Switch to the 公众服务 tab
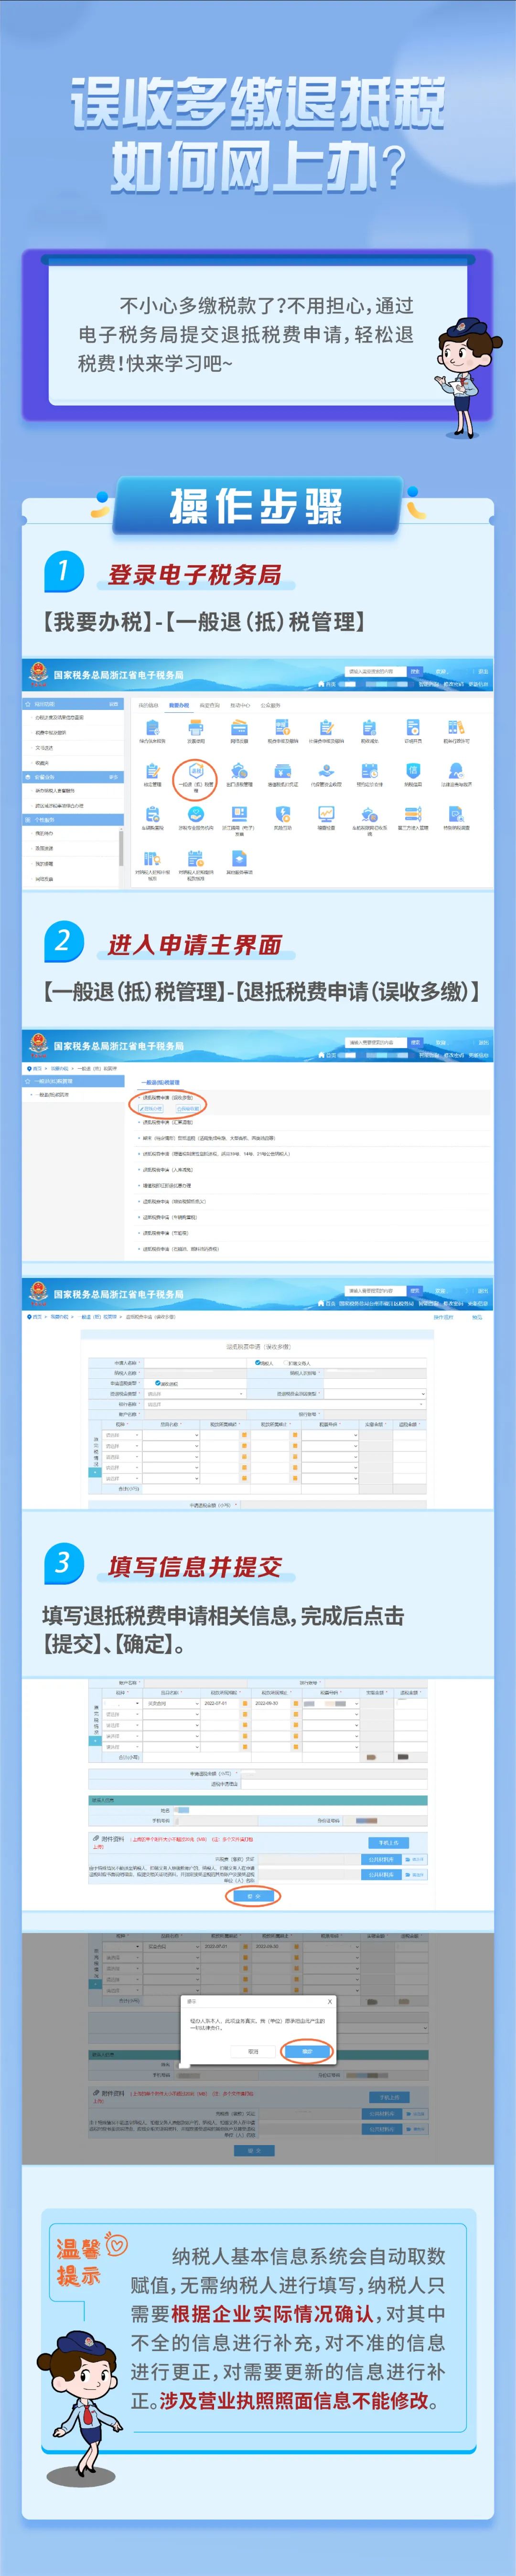 coord(271,705)
